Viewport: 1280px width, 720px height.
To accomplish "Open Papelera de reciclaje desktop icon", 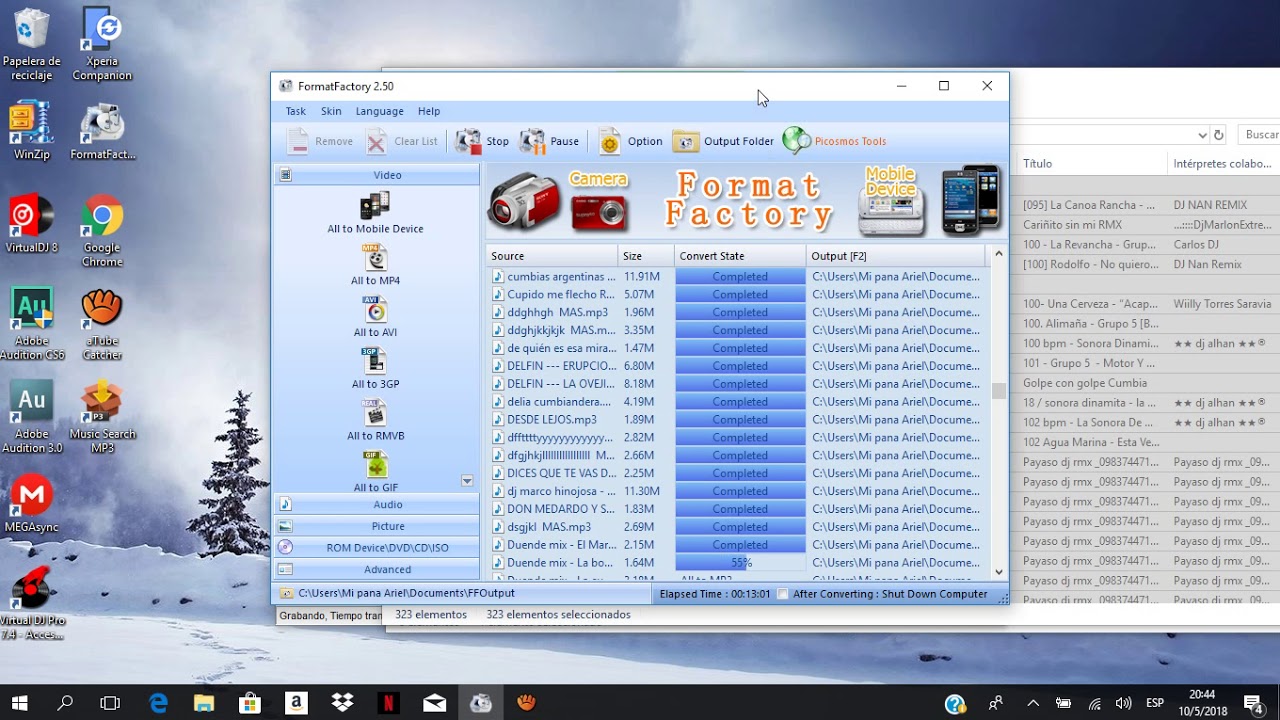I will point(31,45).
